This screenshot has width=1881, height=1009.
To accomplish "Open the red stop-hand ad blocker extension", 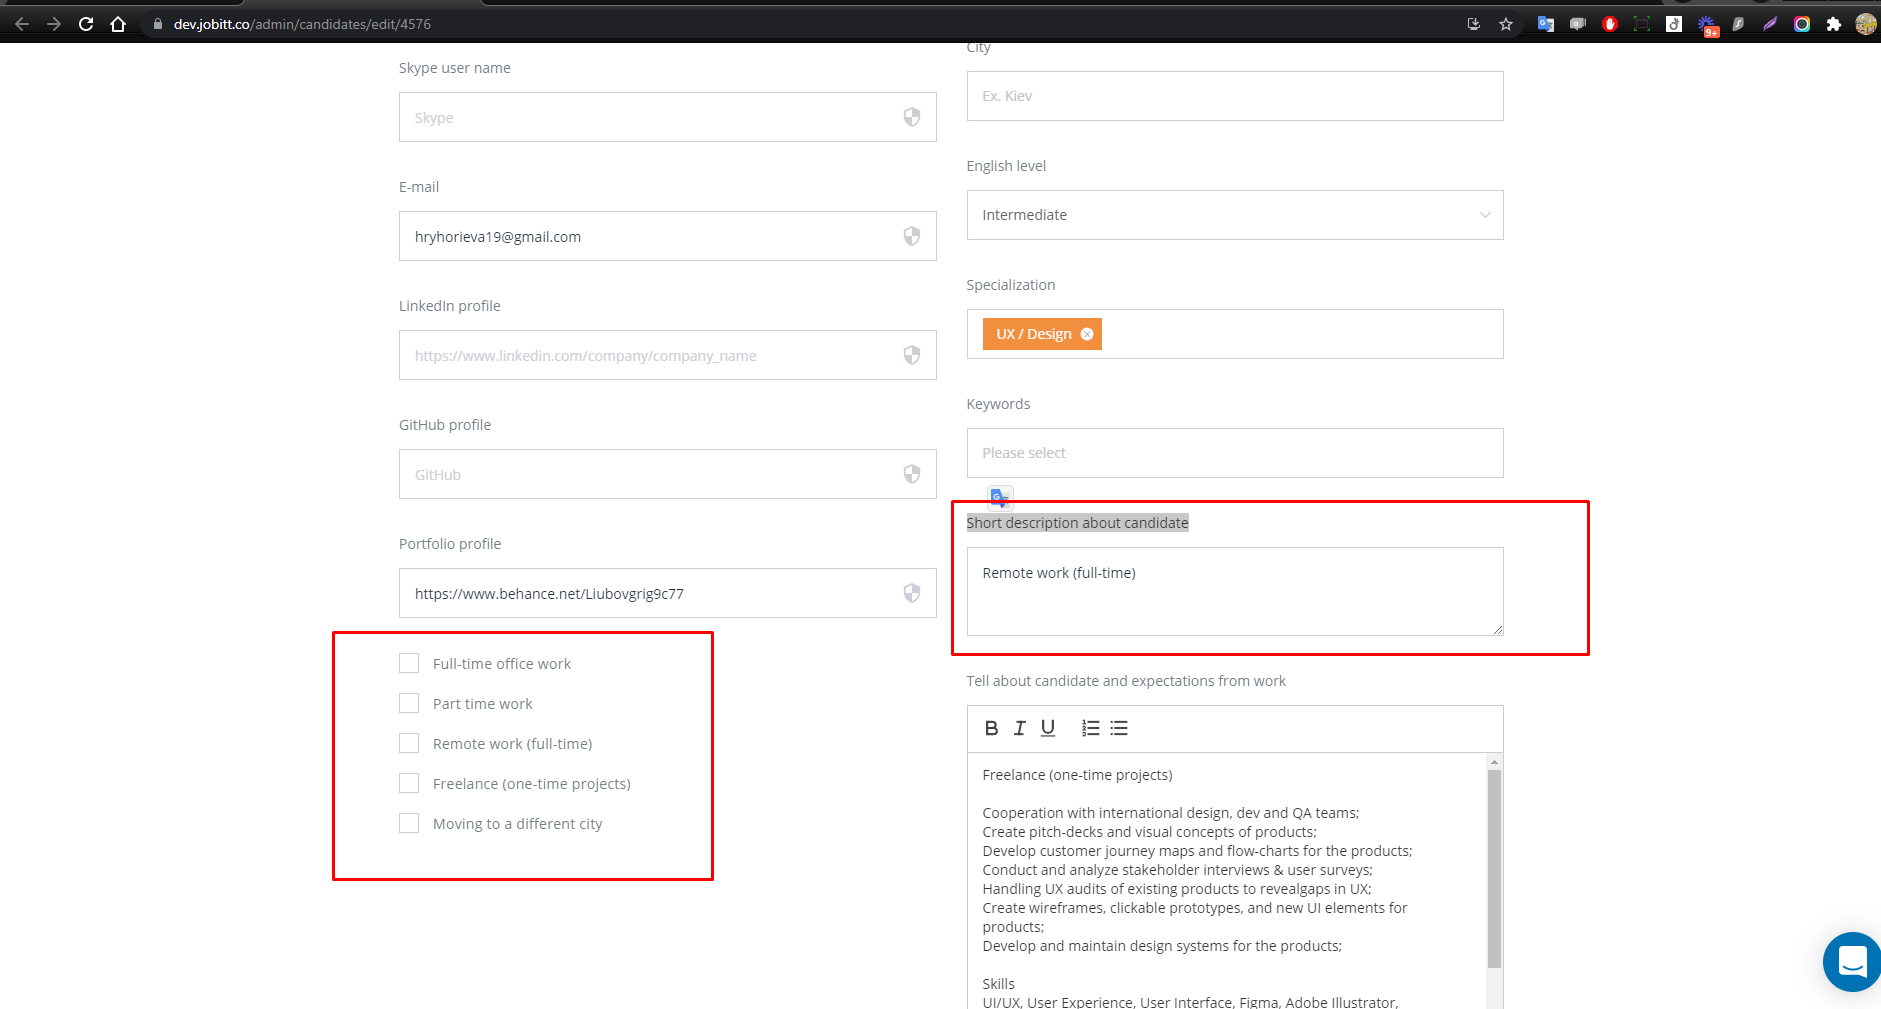I will (x=1610, y=24).
